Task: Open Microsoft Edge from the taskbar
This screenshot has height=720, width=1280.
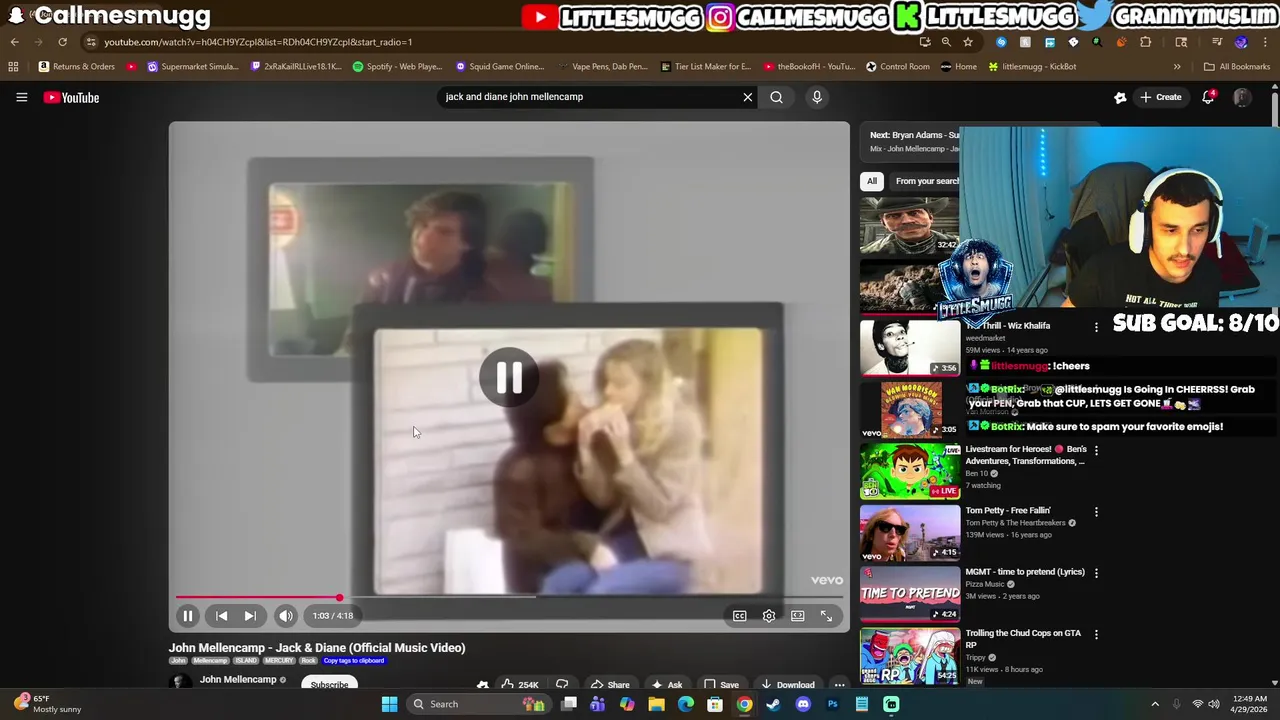Action: click(686, 704)
